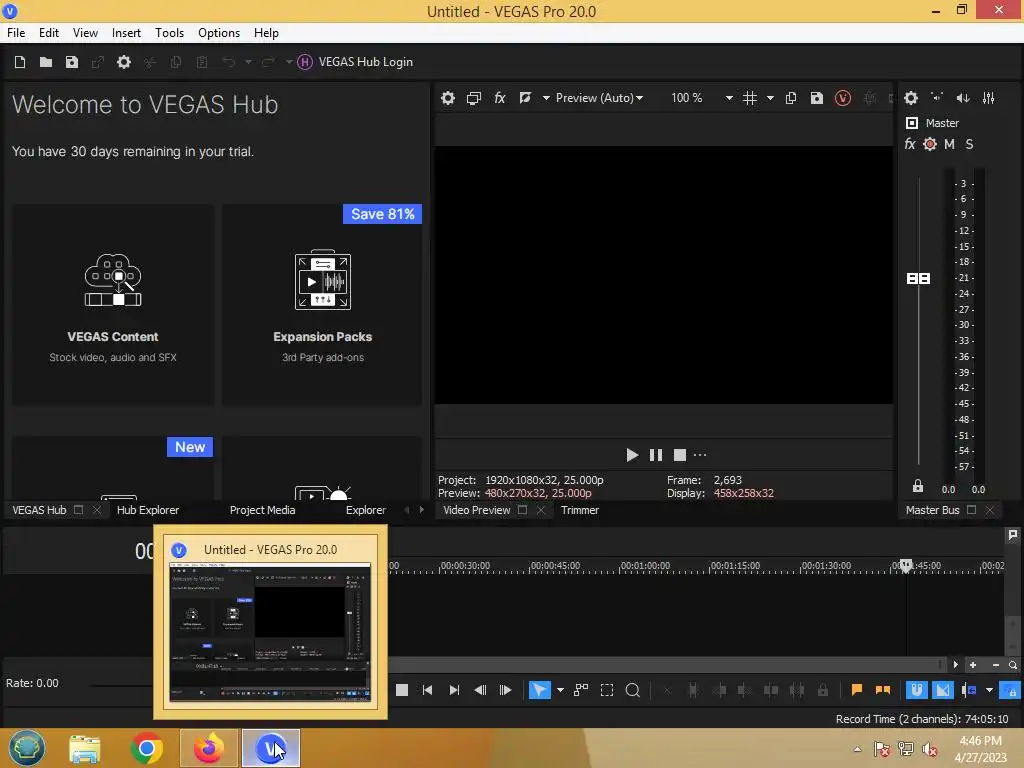Screen dimensions: 1024x768
Task: Open the Insert menu
Action: coord(126,33)
